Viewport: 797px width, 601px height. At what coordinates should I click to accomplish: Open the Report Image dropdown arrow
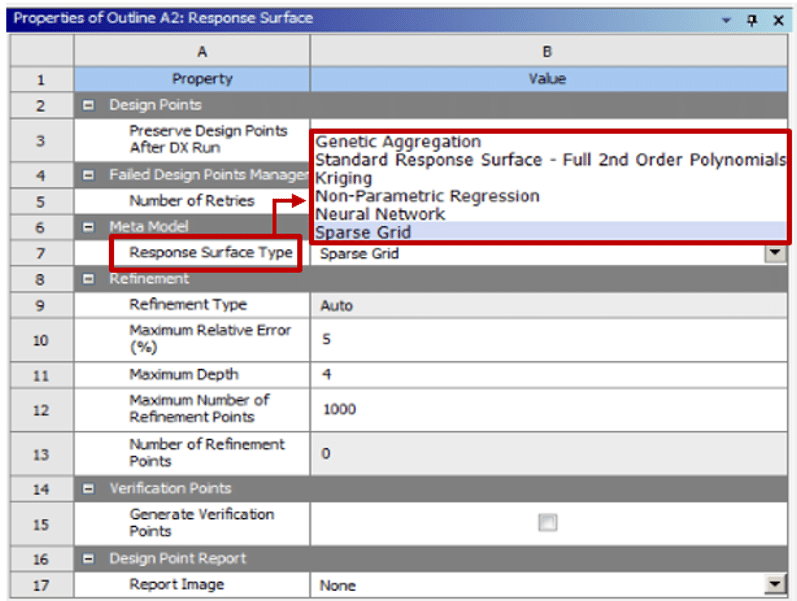point(775,585)
